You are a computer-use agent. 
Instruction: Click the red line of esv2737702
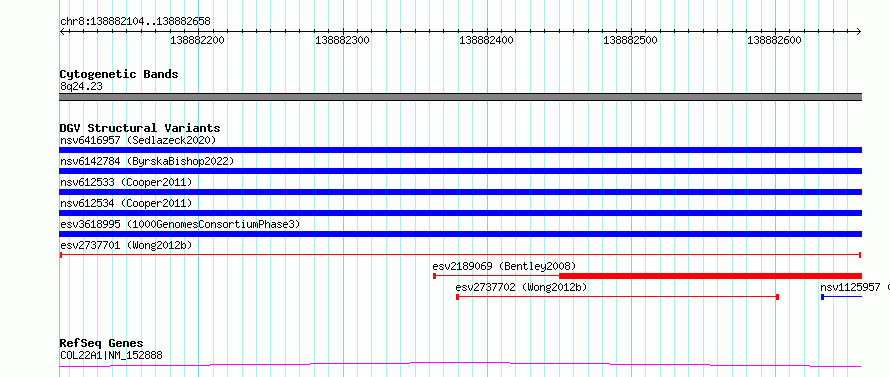click(617, 297)
